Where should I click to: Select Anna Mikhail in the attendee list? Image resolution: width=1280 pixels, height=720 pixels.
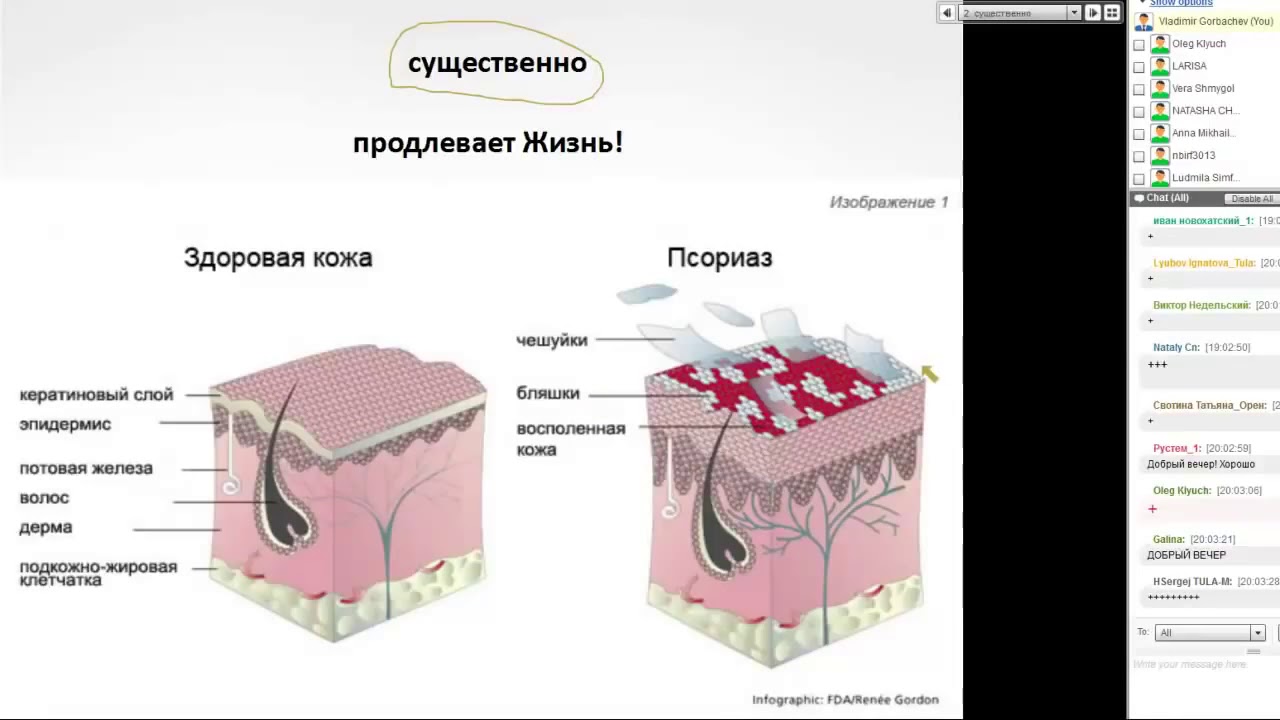tap(1203, 133)
